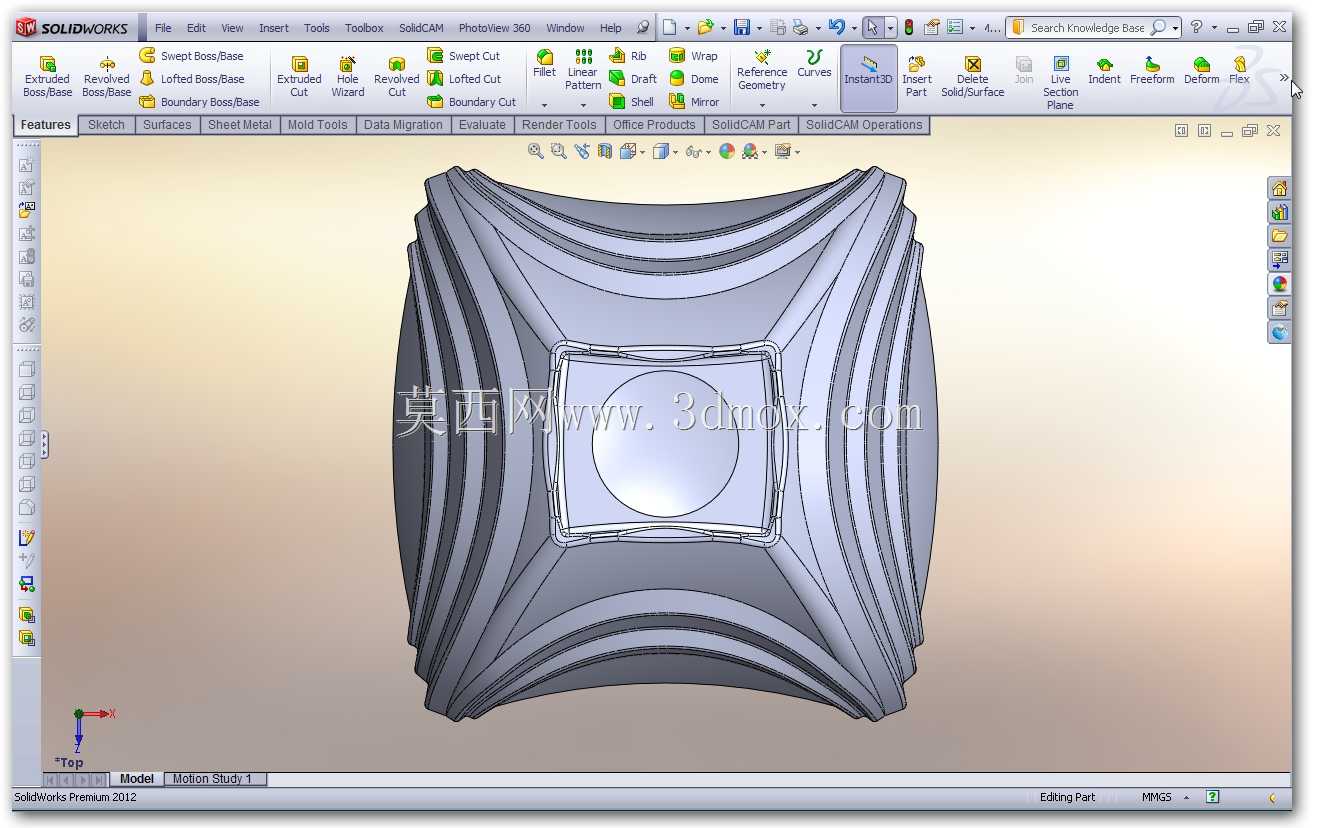This screenshot has width=1319, height=828.
Task: Click Delete Solid/Surface tool
Action: click(972, 76)
